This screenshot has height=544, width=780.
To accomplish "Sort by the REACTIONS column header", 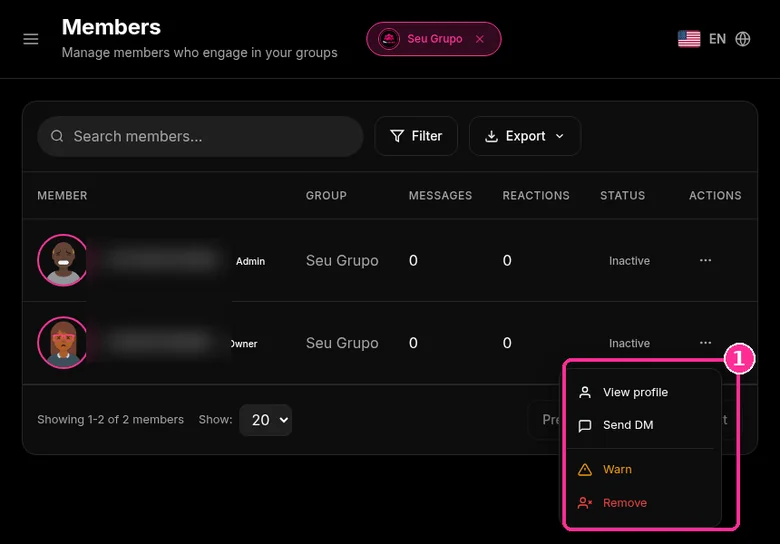I will coord(536,195).
